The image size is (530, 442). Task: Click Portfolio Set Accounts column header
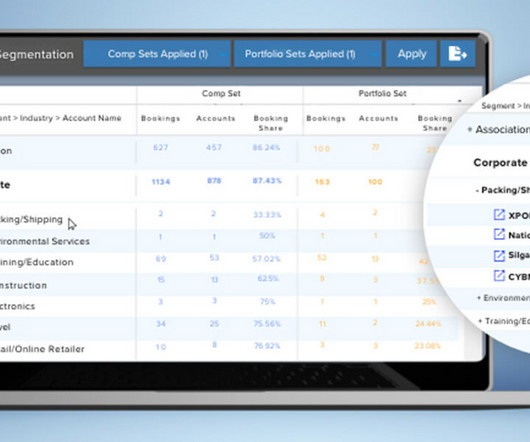point(378,118)
